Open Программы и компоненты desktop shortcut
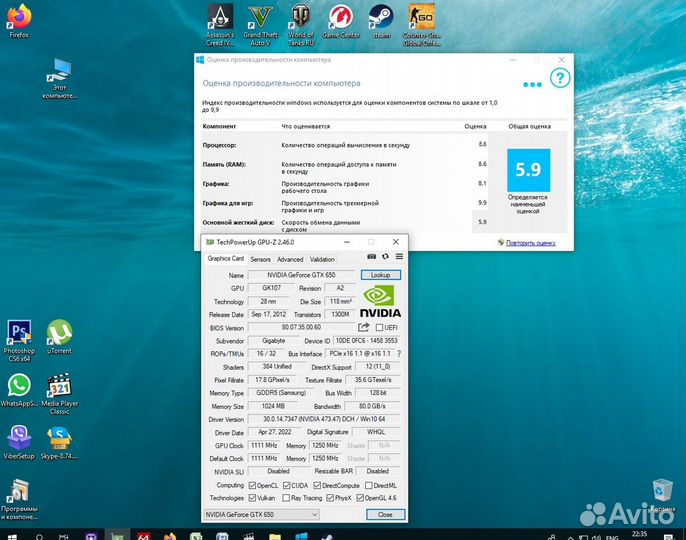This screenshot has width=686, height=540. coord(19,500)
